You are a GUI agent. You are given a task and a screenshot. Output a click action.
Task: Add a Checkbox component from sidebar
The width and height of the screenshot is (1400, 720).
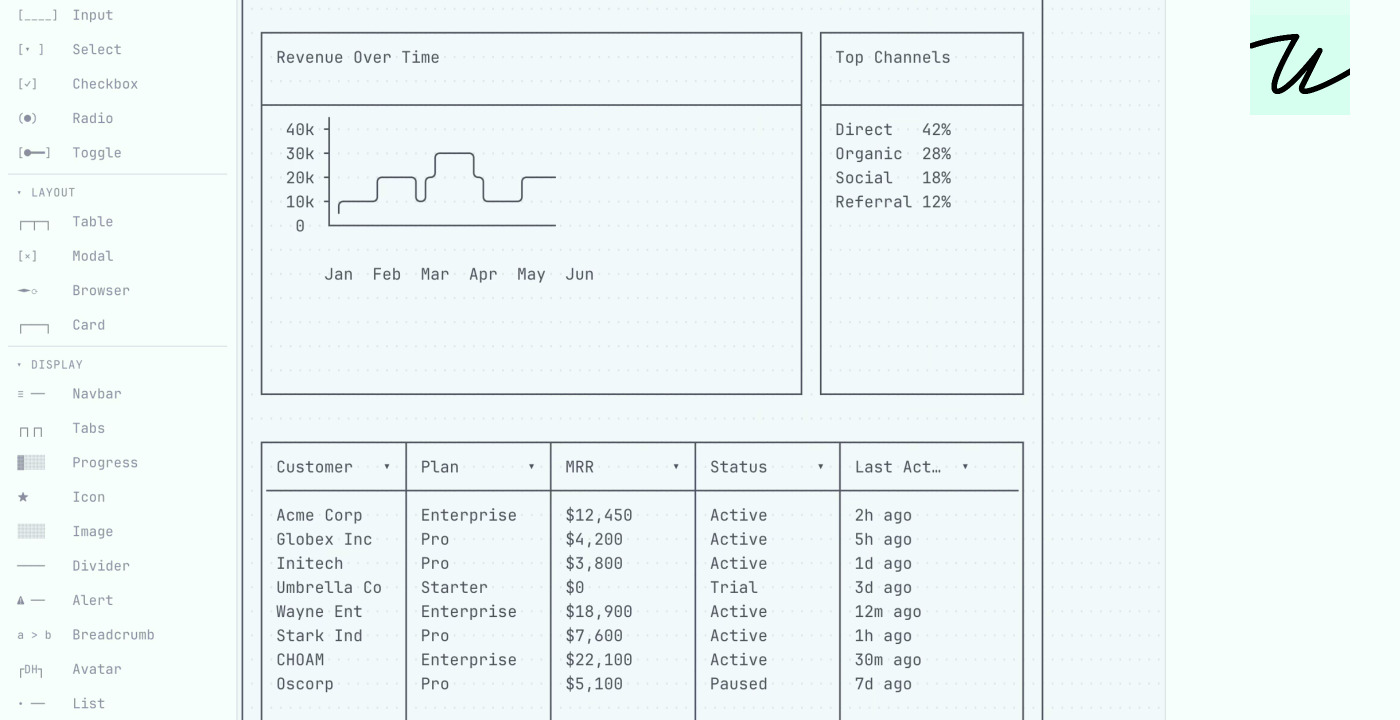pyautogui.click(x=28, y=84)
